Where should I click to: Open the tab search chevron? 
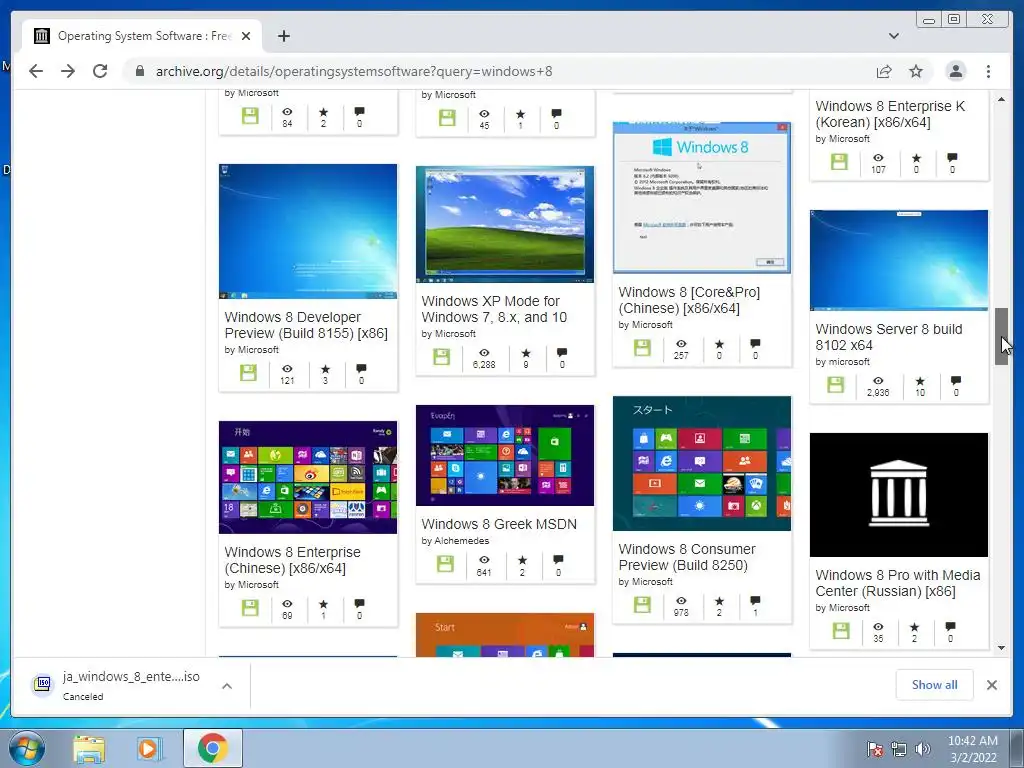point(894,36)
